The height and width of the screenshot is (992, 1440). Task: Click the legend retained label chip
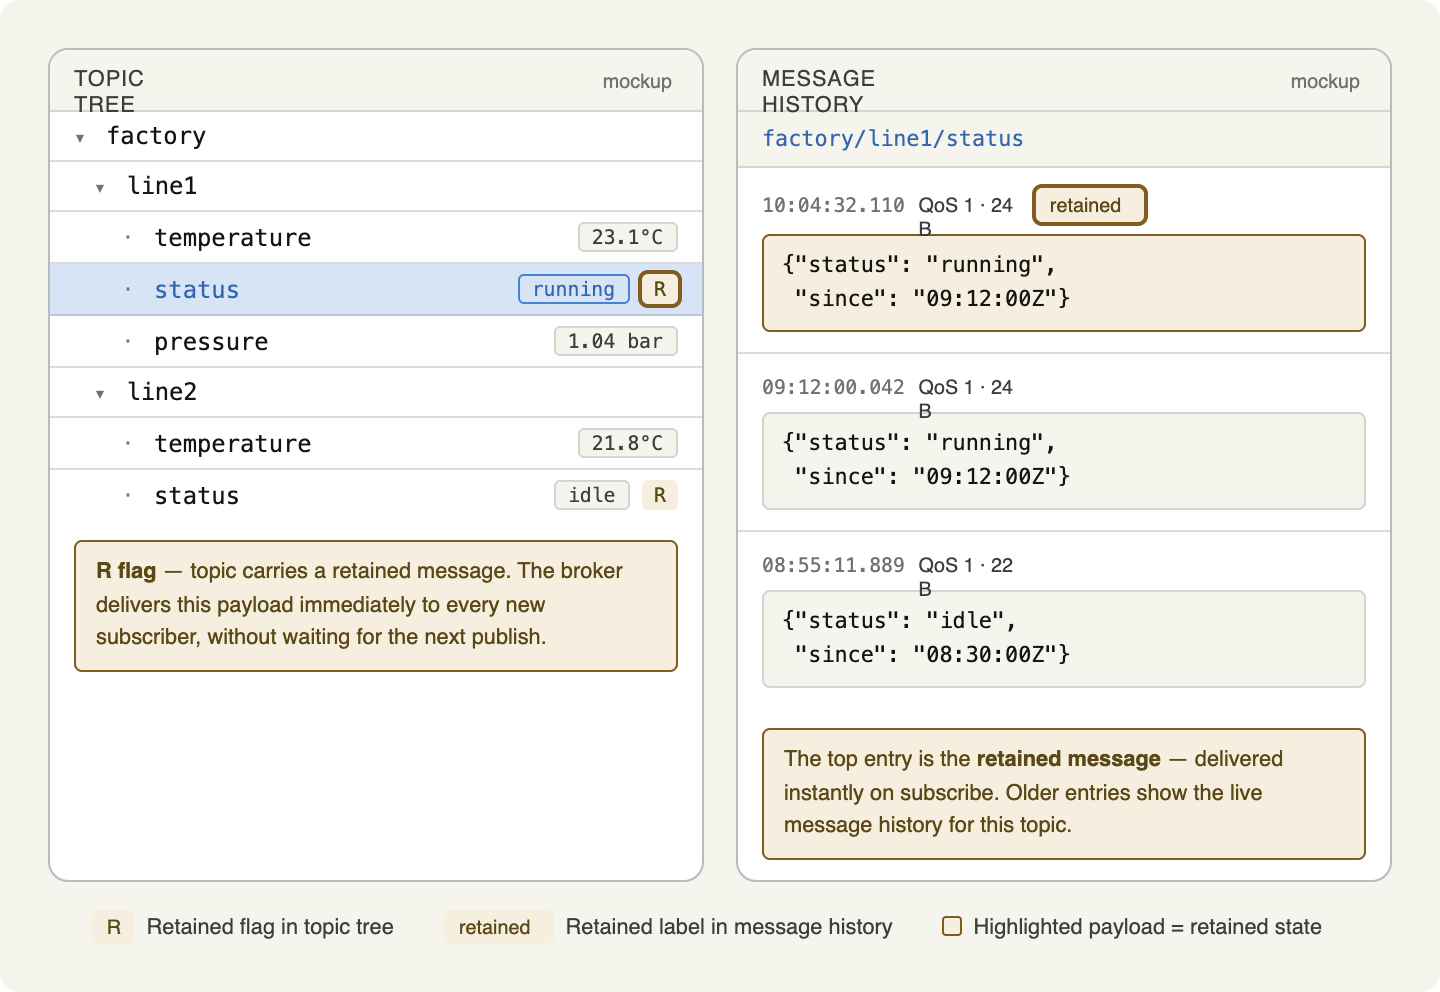[497, 927]
